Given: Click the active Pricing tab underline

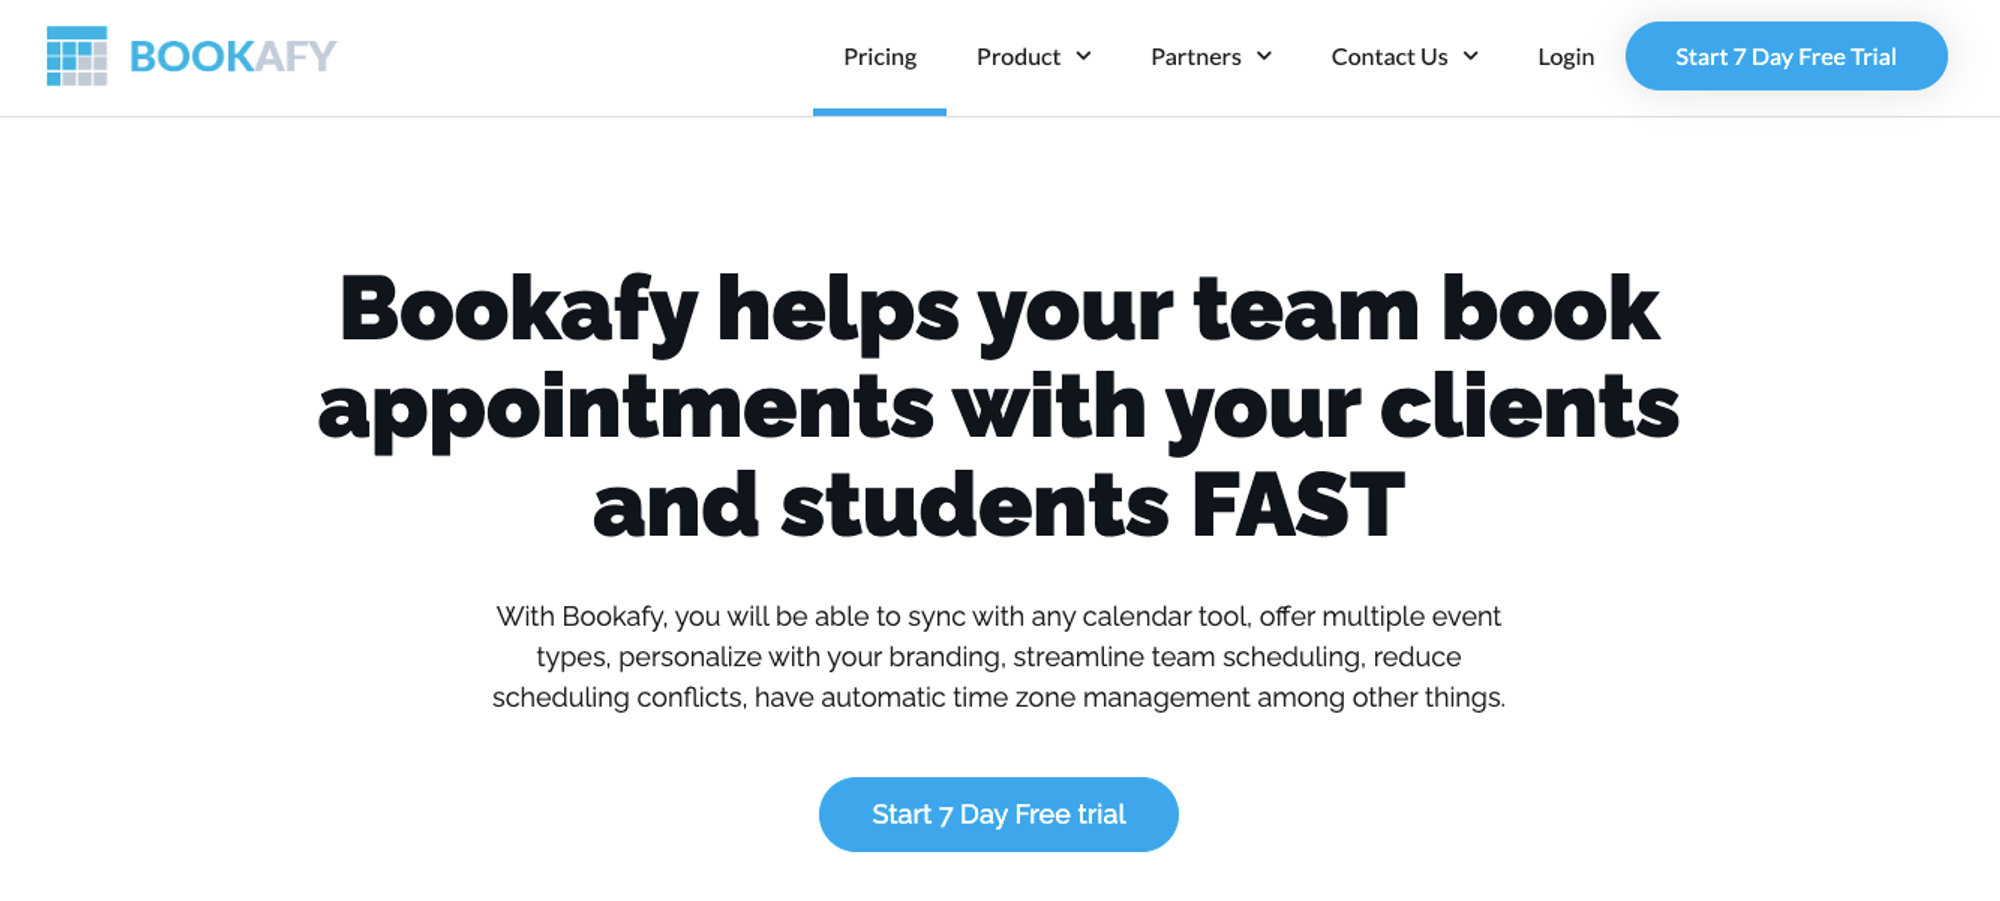Looking at the screenshot, I should [880, 110].
